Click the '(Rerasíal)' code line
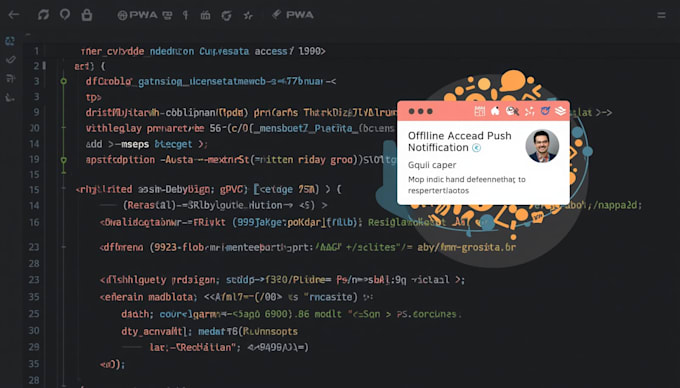The width and height of the screenshot is (680, 388). pyautogui.click(x=225, y=205)
